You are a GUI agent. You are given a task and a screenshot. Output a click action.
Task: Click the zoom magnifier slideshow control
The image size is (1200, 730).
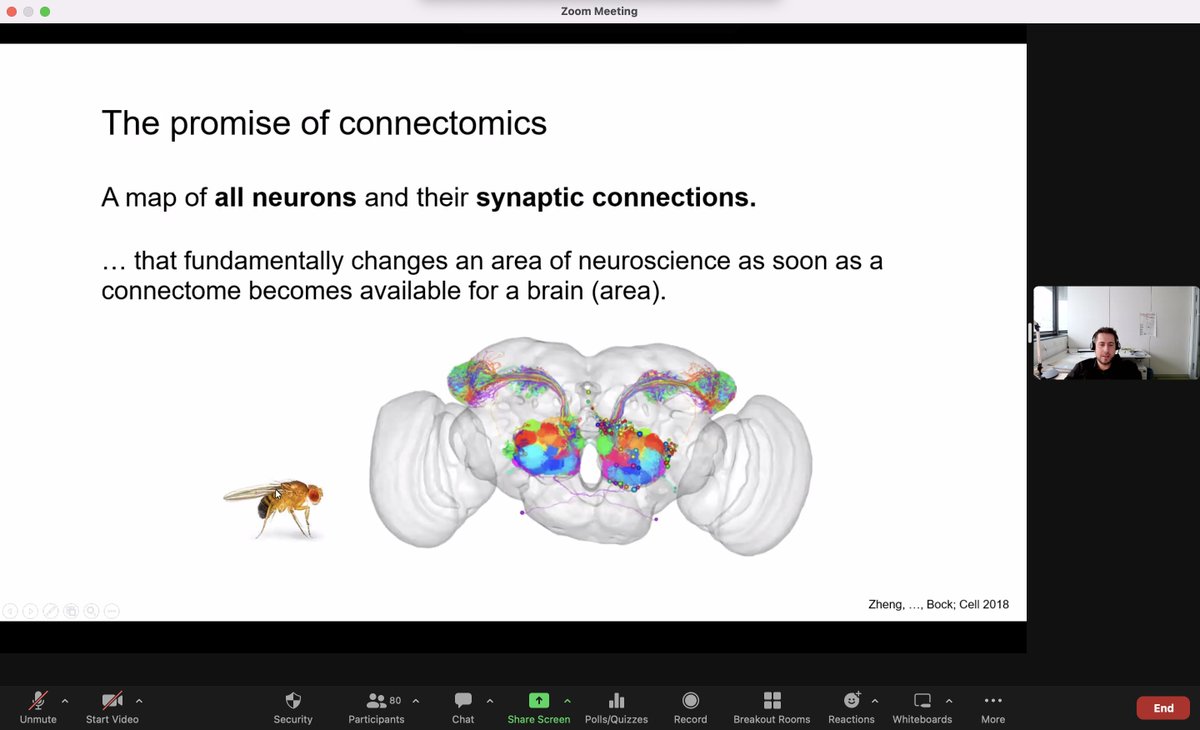[x=91, y=610]
